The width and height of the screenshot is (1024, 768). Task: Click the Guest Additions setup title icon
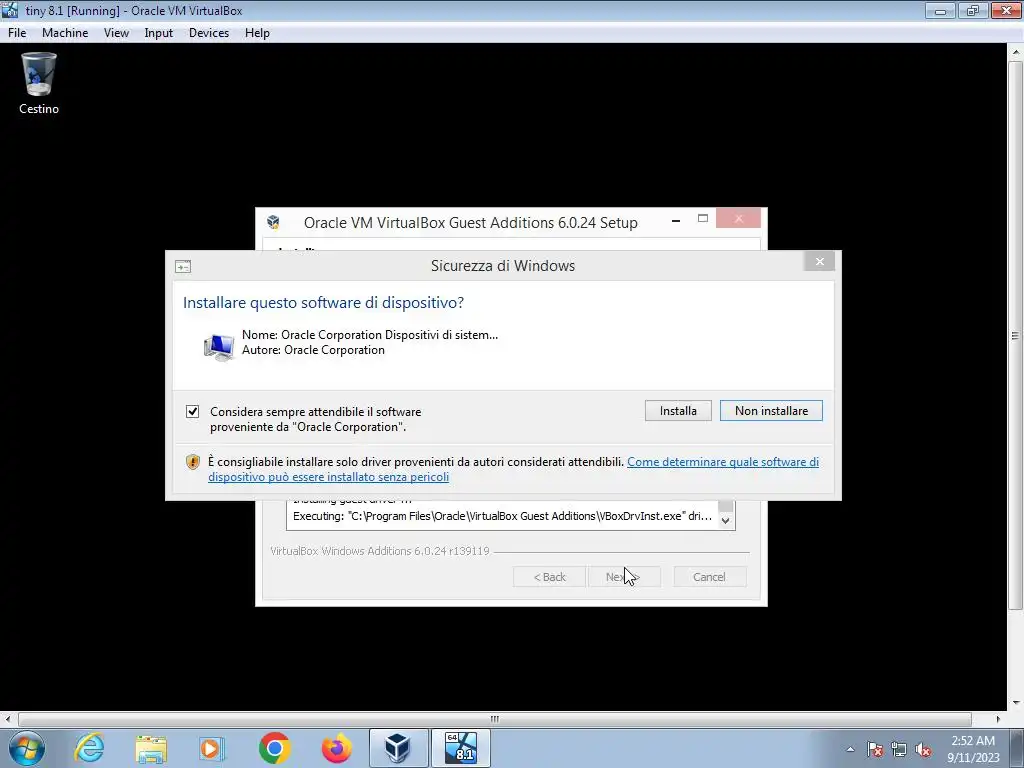coord(274,223)
